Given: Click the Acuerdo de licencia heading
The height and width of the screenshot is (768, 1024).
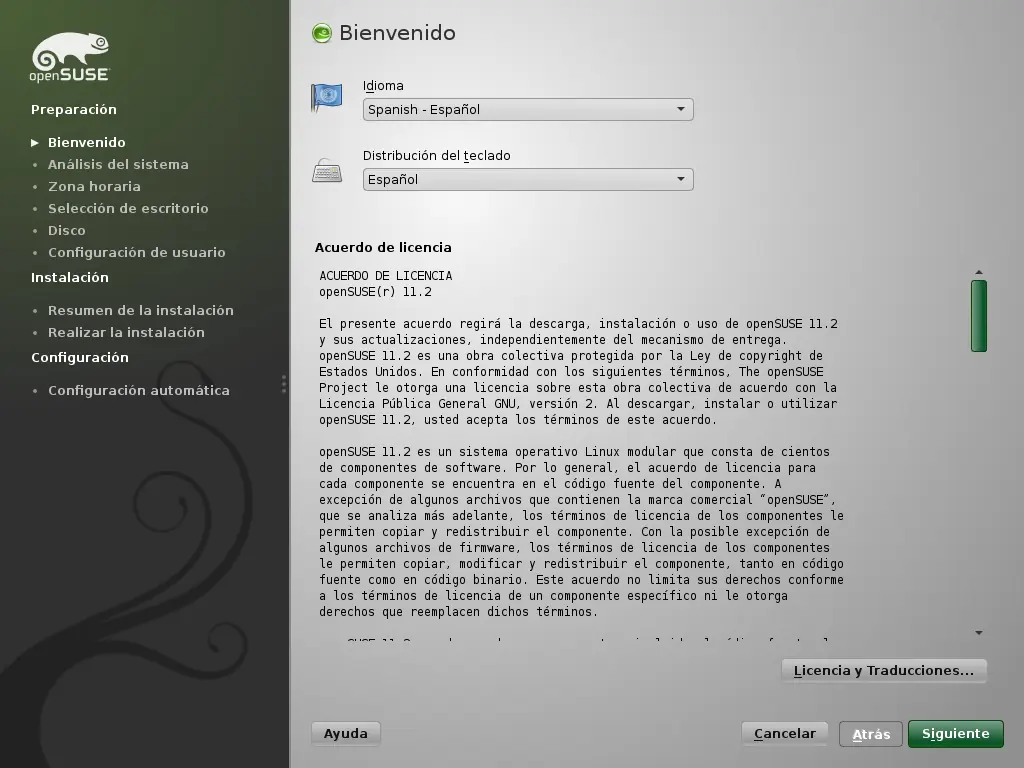Looking at the screenshot, I should pos(383,248).
